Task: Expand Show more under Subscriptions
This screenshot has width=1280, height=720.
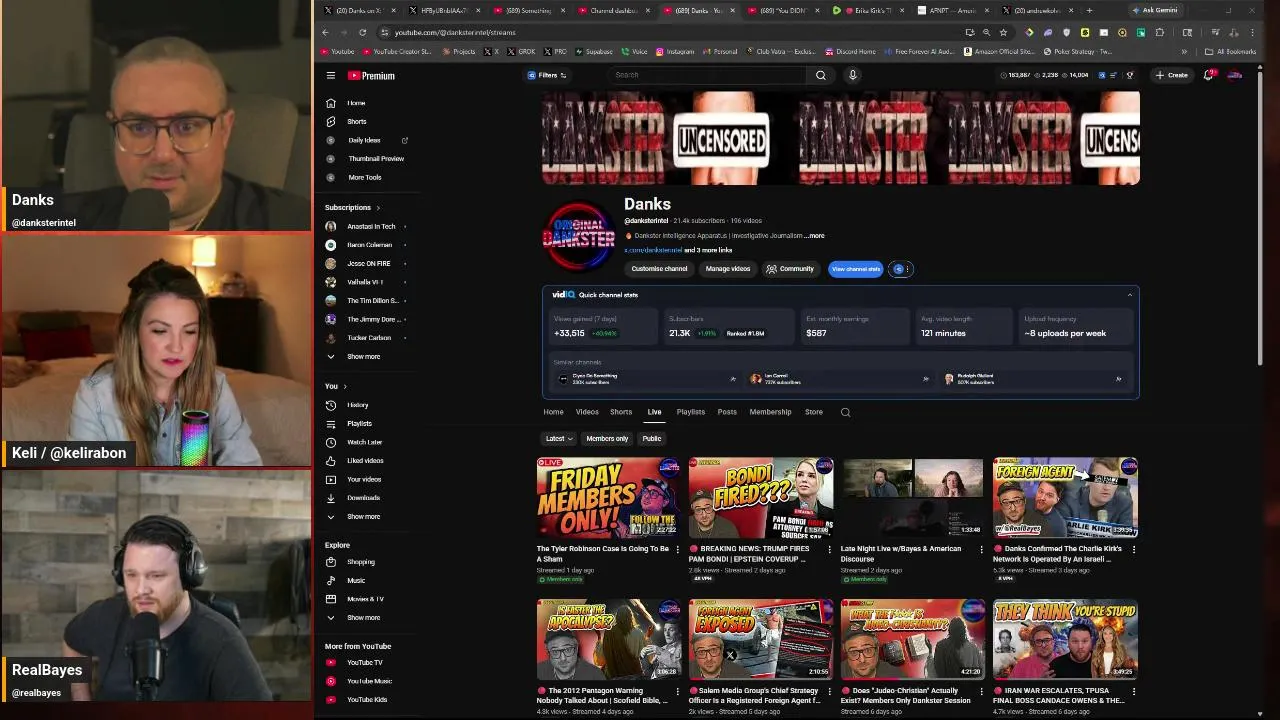Action: pyautogui.click(x=362, y=356)
